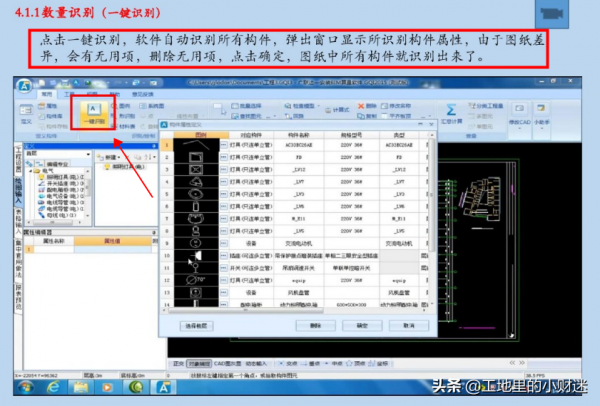This screenshot has height=406, width=600.
Task: Open the 定义 define tool in ribbon
Action: [x=26, y=114]
